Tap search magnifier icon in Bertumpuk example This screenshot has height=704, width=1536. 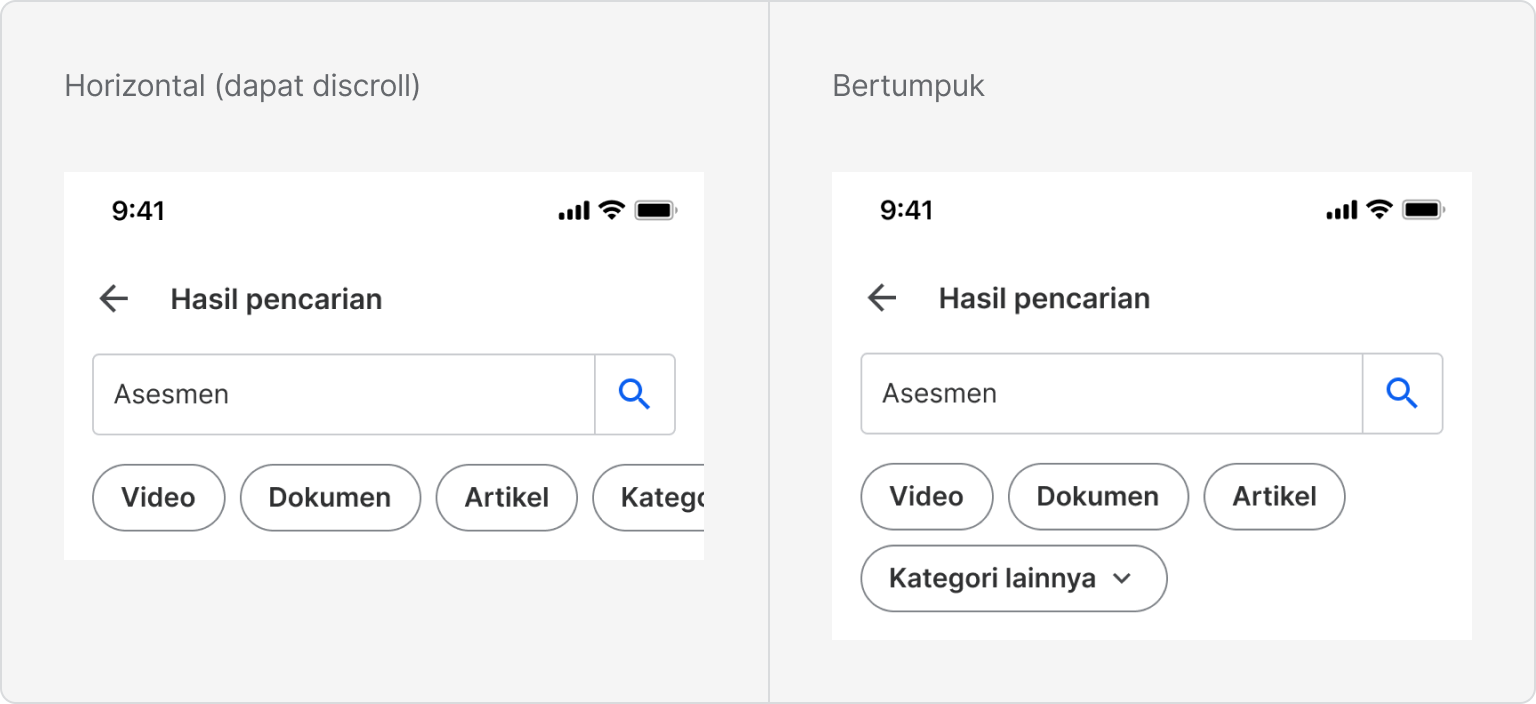1403,393
